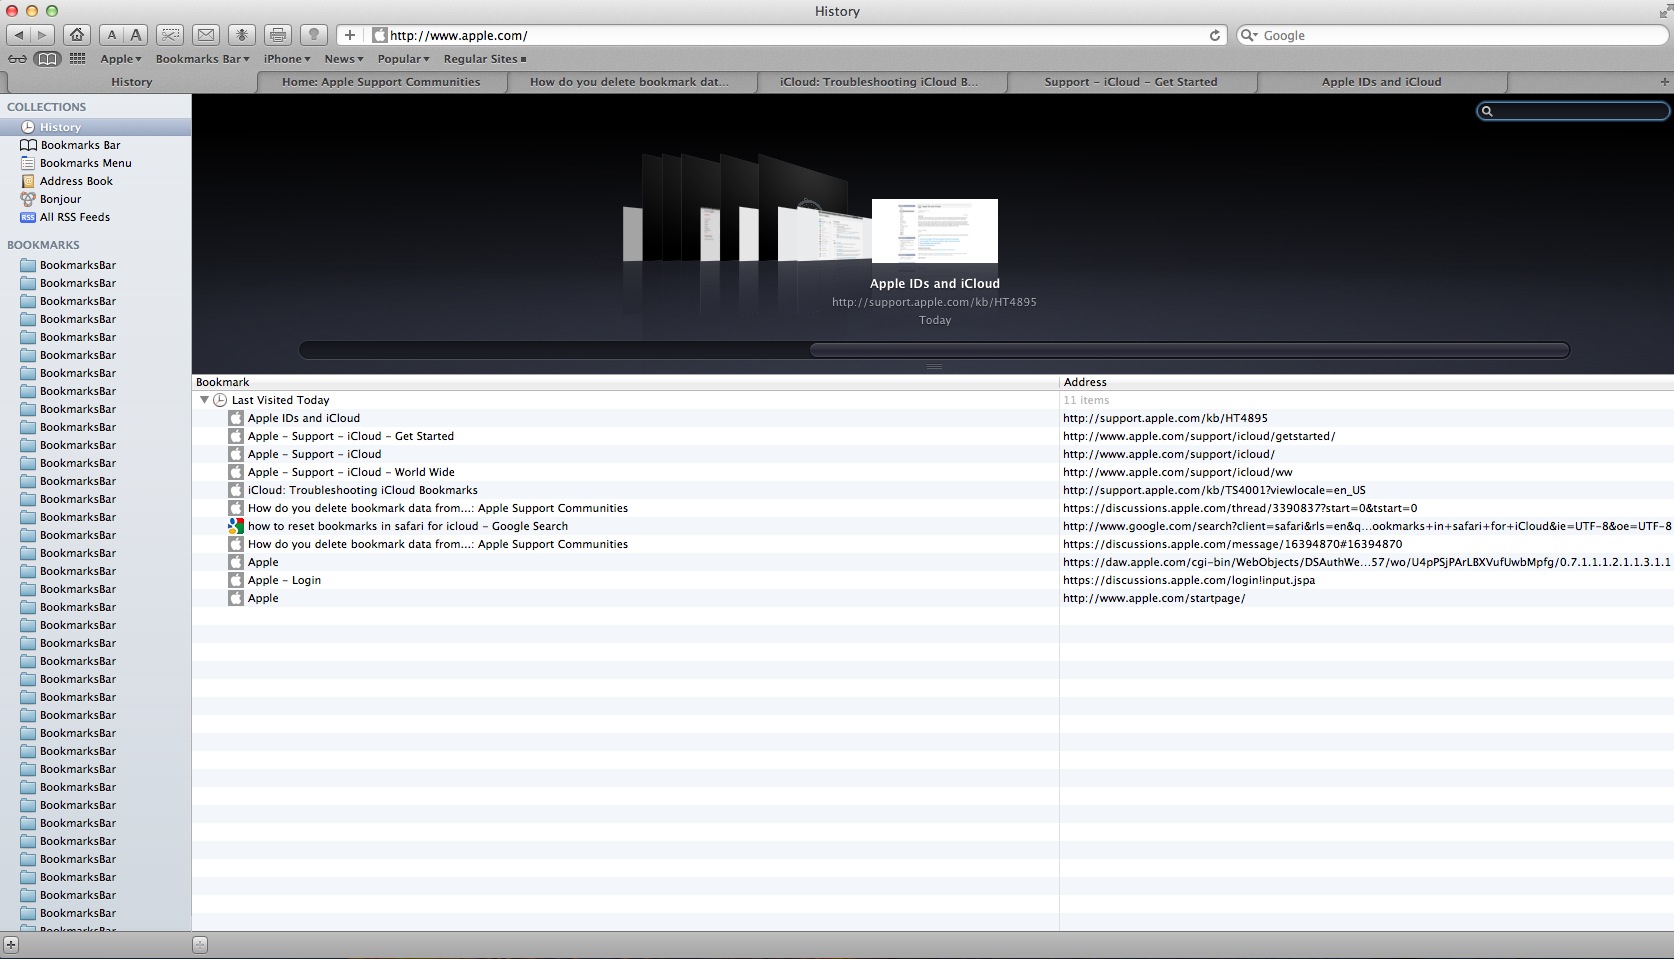
Task: Toggle the Show All Bookmarks book icon
Action: click(47, 59)
